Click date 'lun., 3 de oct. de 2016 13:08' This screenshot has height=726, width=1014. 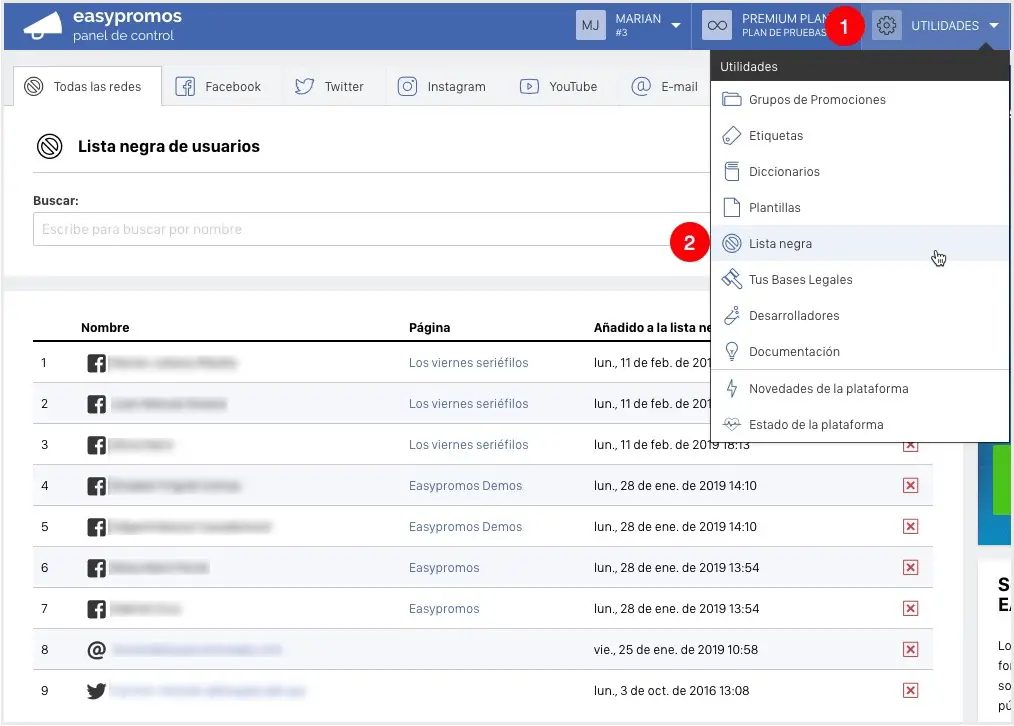[x=671, y=690]
